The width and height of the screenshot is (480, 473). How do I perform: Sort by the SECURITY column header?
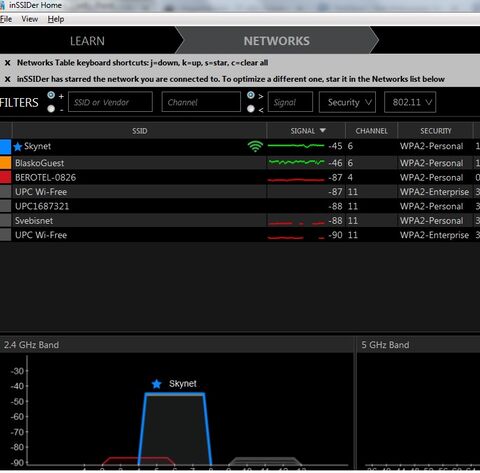435,131
